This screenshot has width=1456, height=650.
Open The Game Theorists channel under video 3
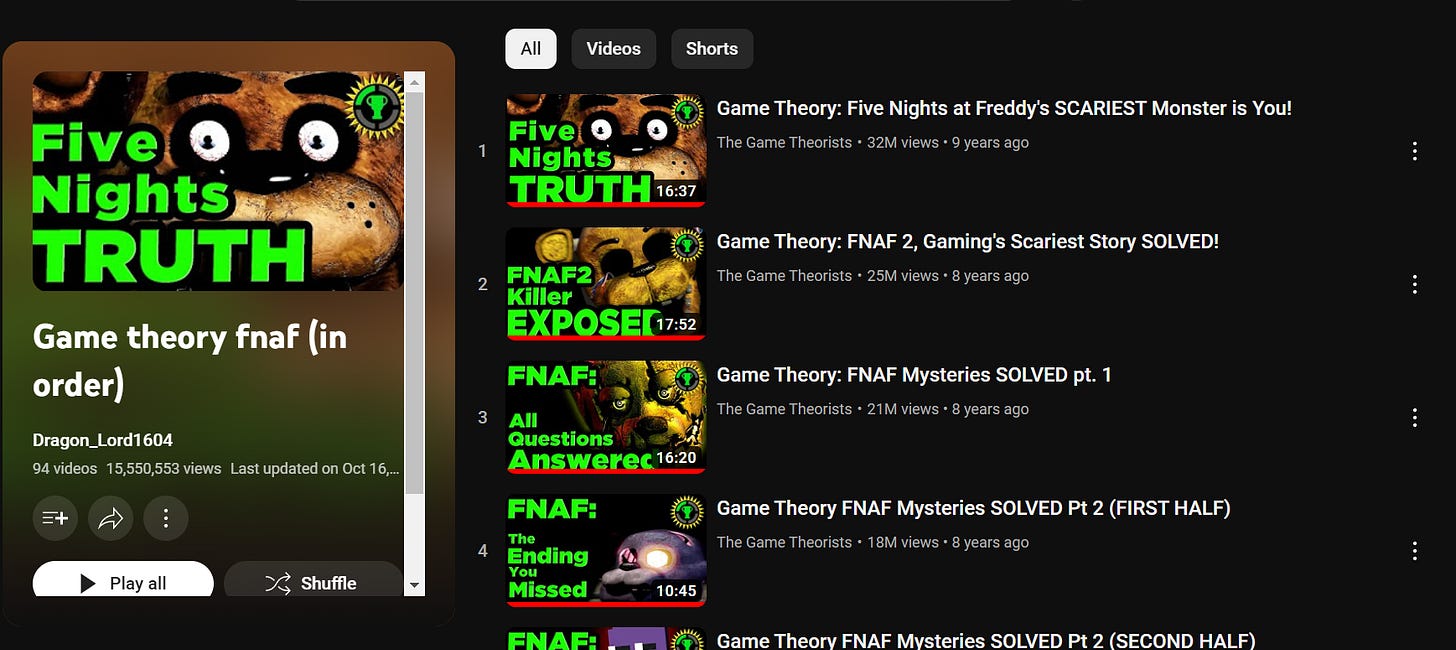(x=784, y=408)
